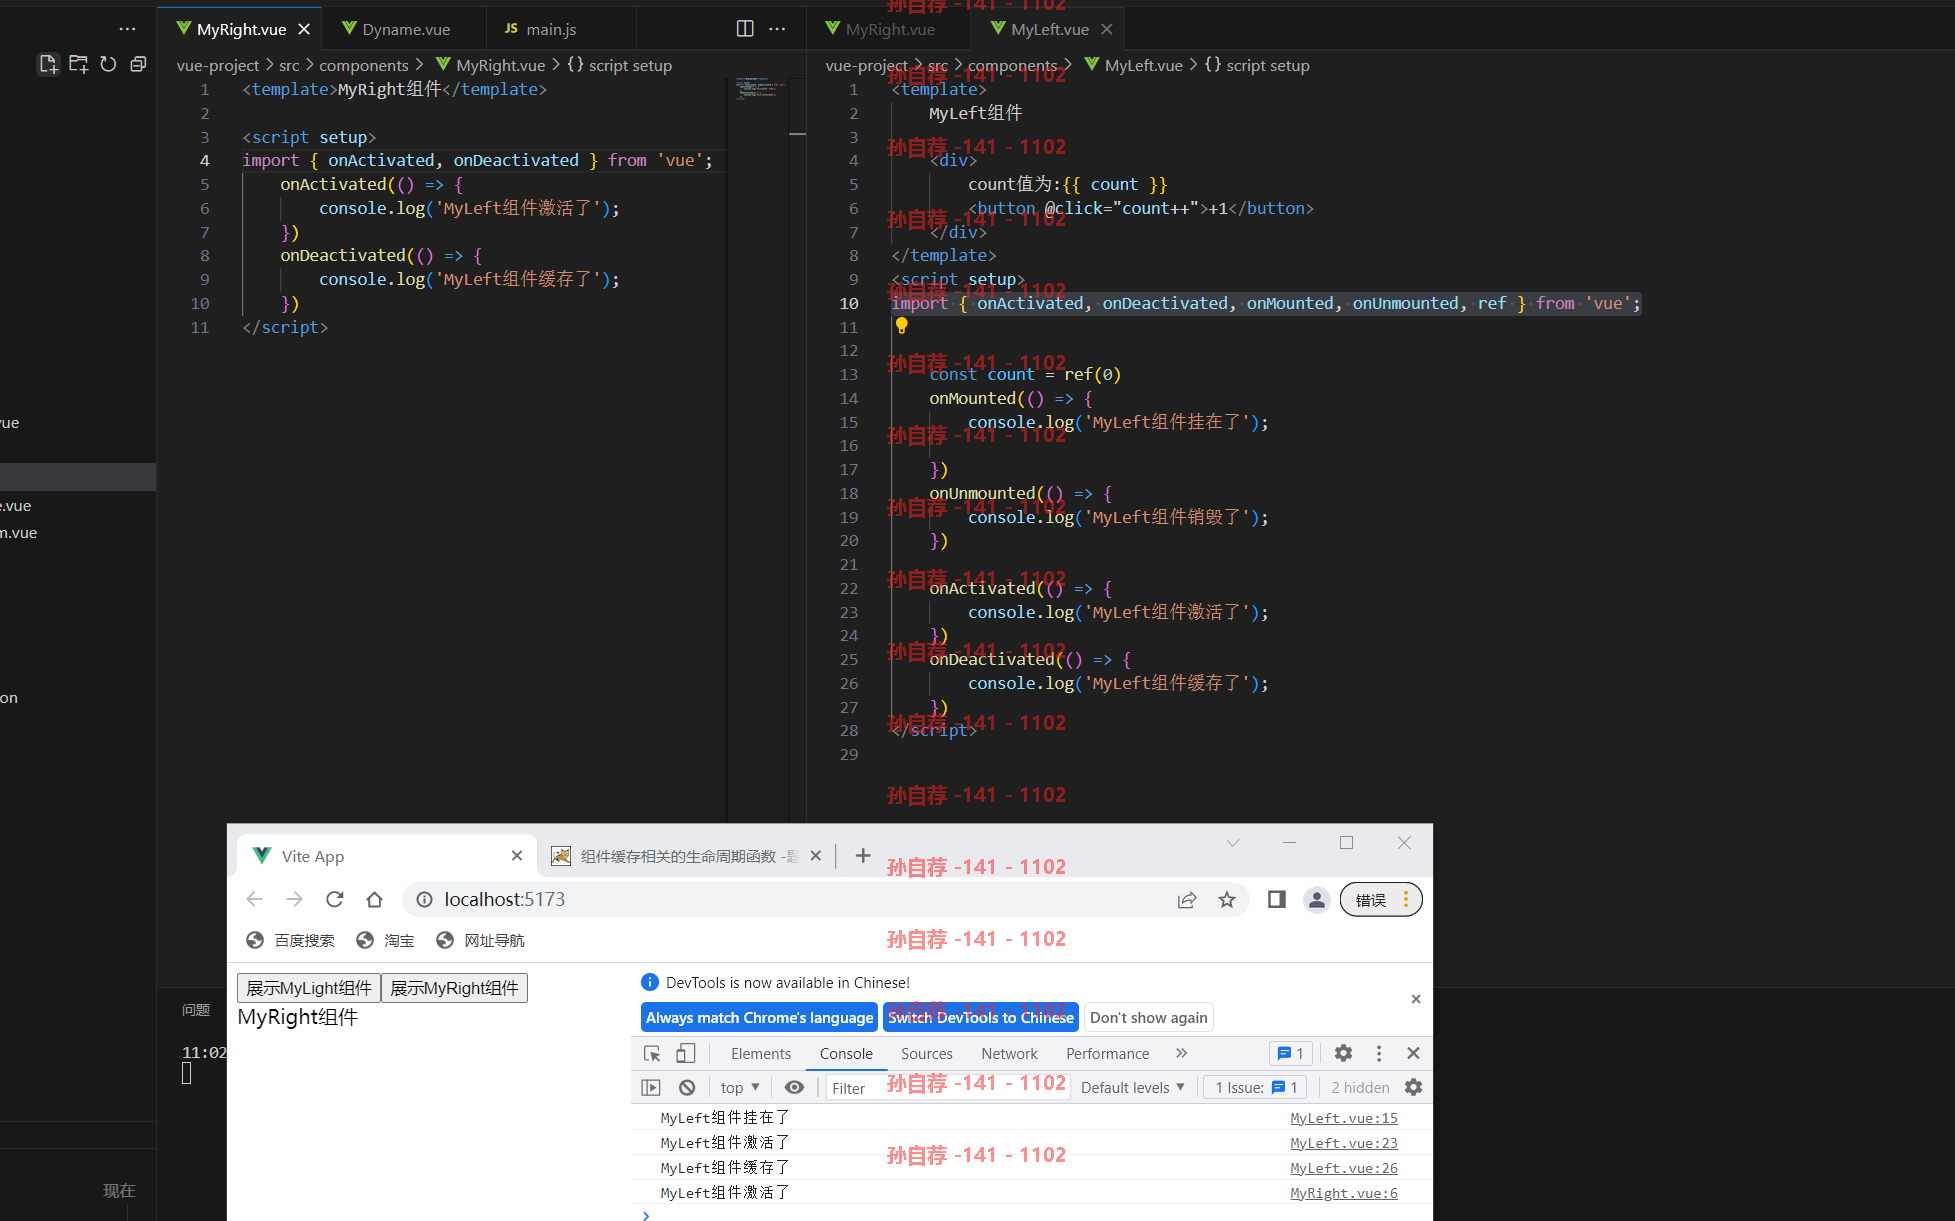Click 展示MyLight组件 button
Screen dimensions: 1955x1221
point(309,988)
